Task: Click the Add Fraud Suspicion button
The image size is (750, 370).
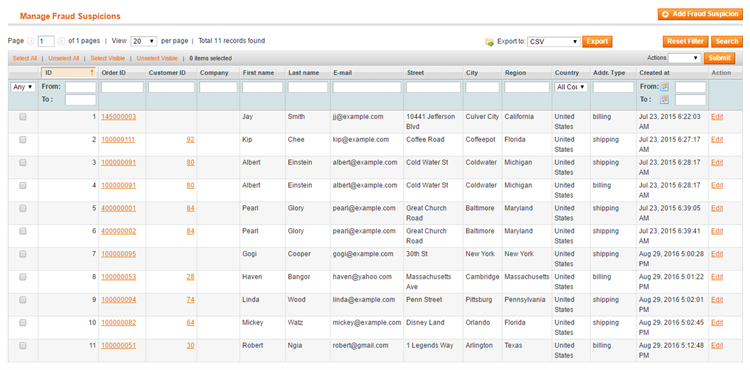Action: [700, 14]
